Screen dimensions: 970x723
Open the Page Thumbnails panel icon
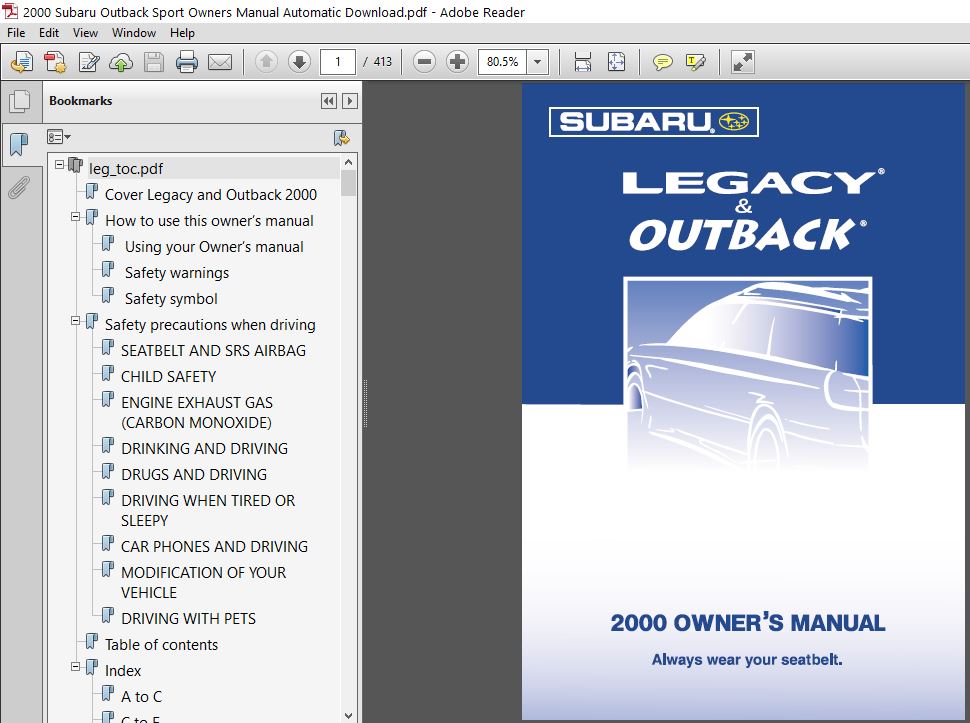(20, 101)
